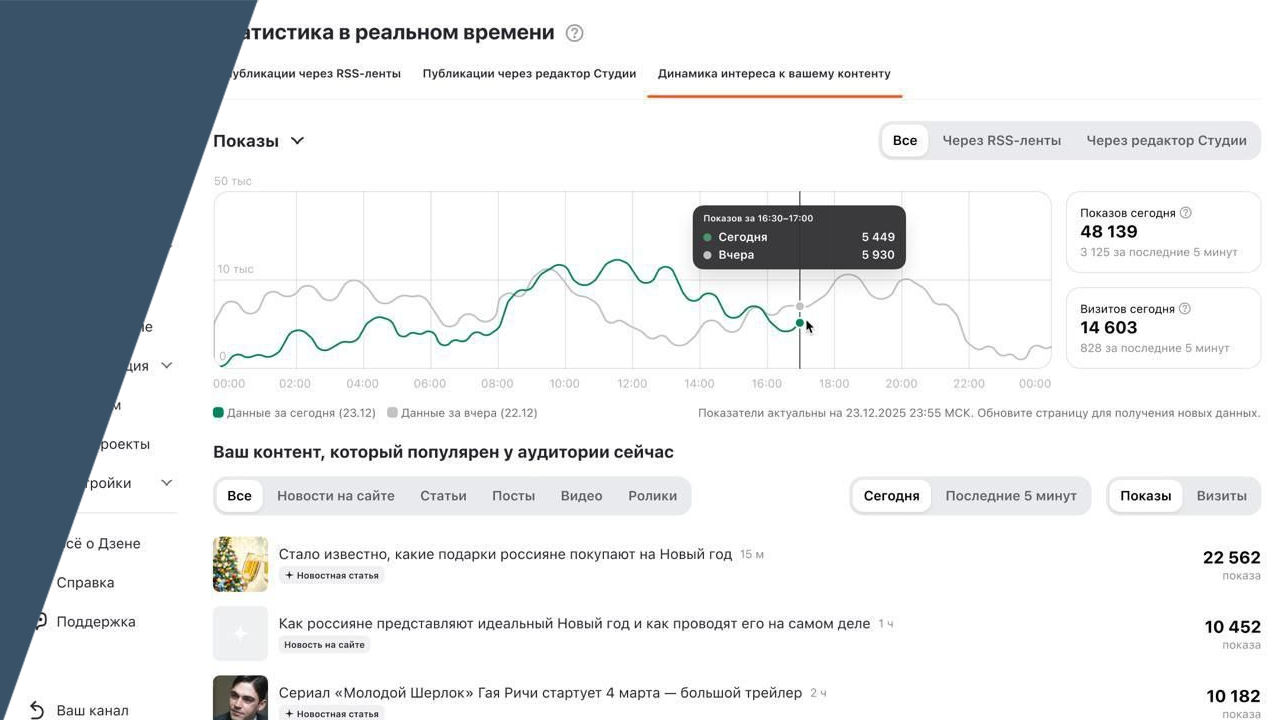Open the 'Публикации через редактор Студии' tab

pyautogui.click(x=529, y=74)
